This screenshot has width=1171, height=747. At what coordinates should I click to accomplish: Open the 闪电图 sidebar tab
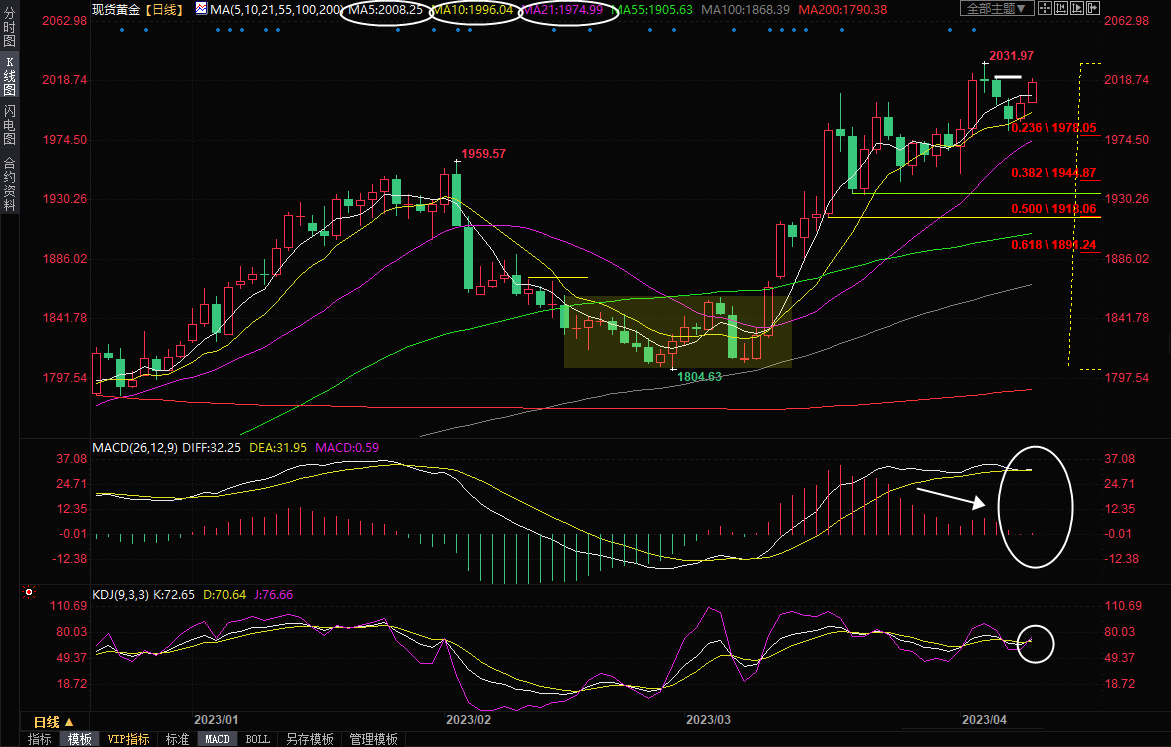click(x=9, y=124)
